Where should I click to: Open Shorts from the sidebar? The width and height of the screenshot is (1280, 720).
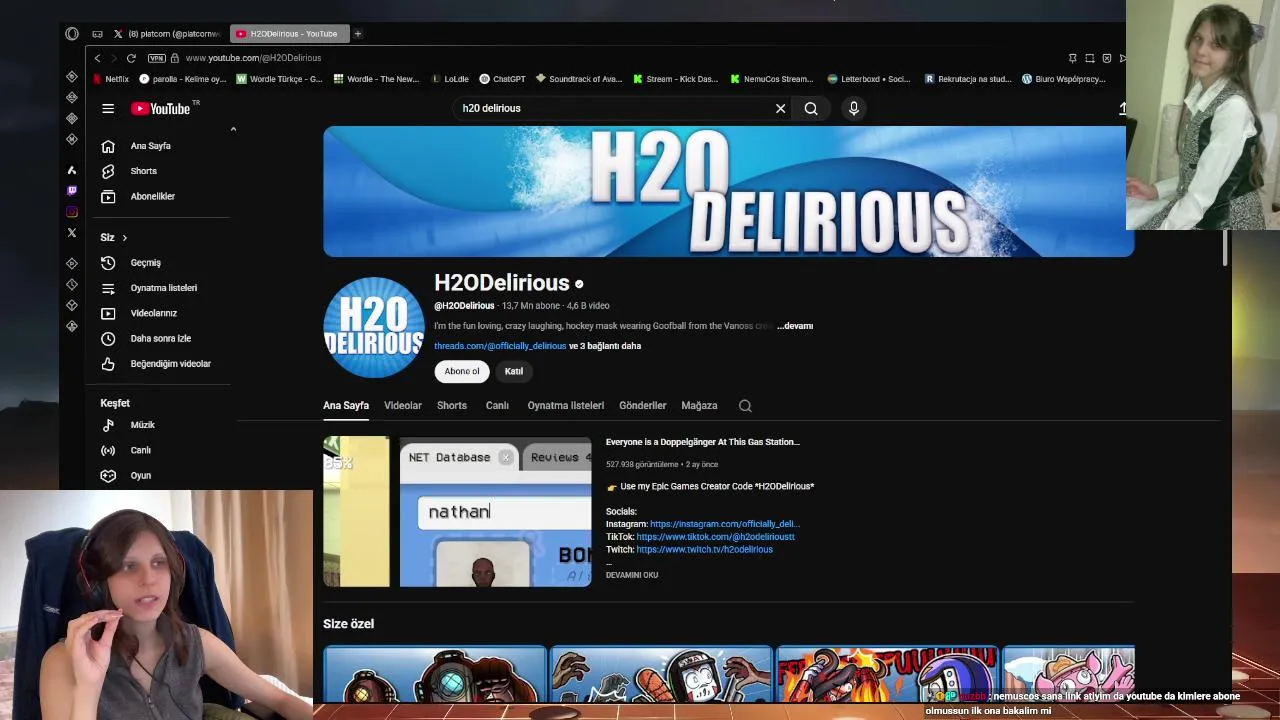143,171
